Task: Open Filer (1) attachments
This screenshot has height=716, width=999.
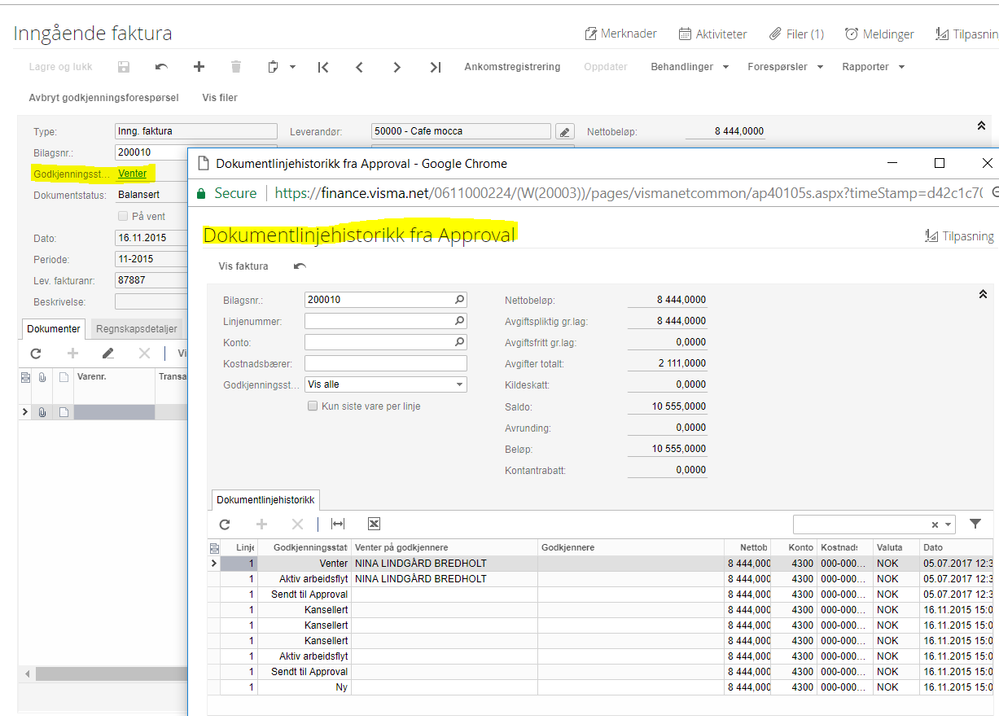Action: [796, 34]
